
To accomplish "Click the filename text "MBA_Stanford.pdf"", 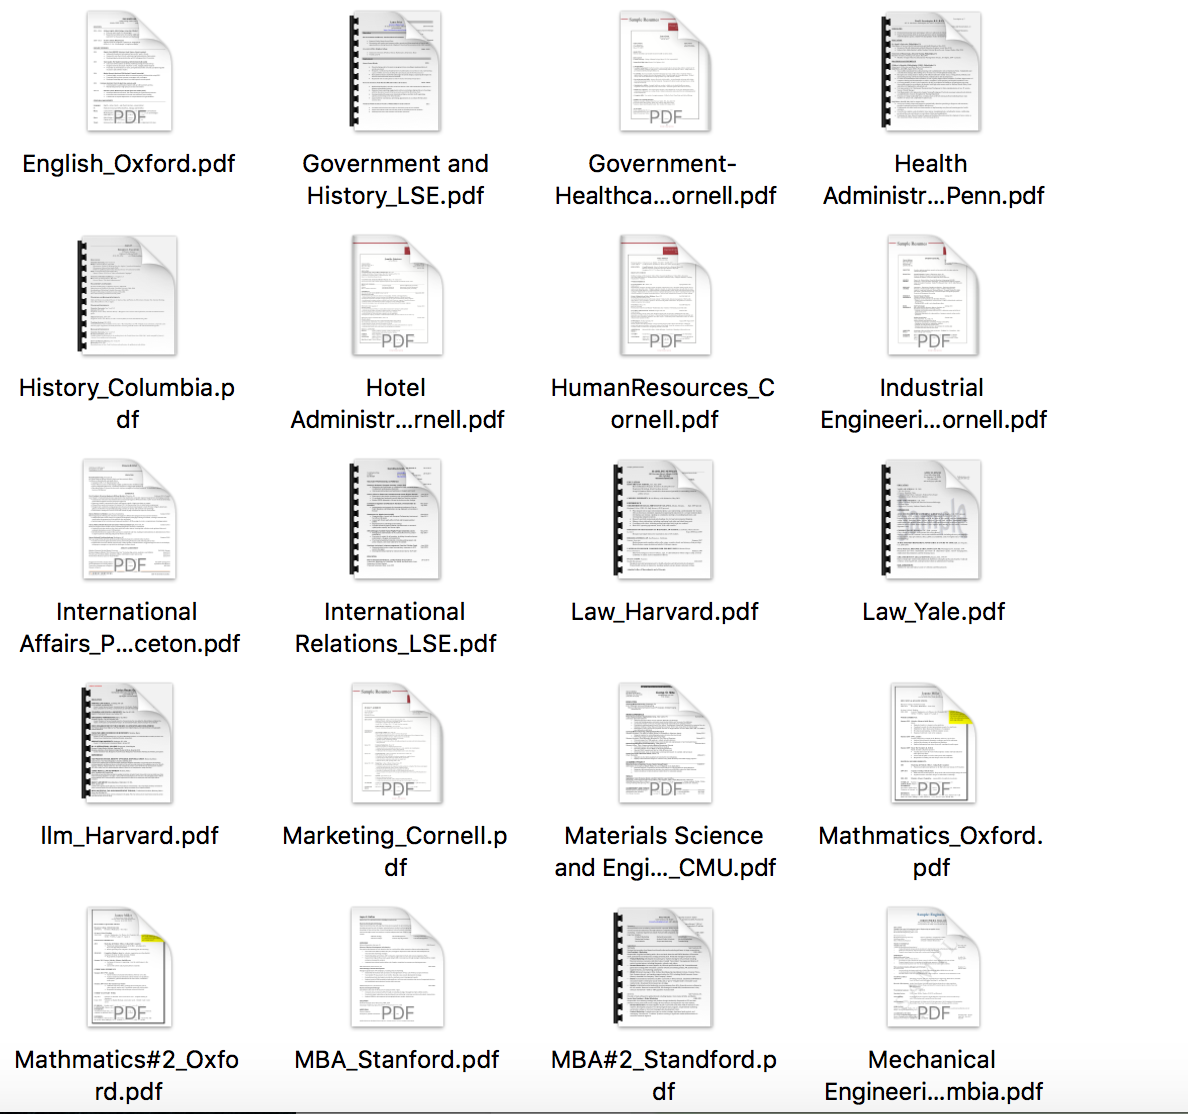I will point(397,1059).
